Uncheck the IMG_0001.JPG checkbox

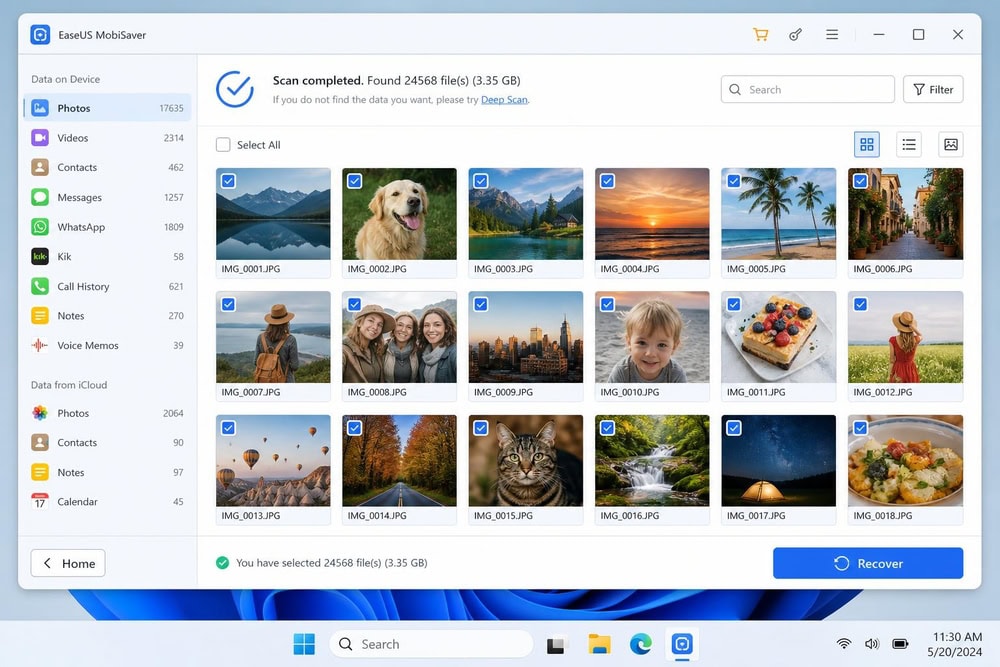pyautogui.click(x=228, y=181)
